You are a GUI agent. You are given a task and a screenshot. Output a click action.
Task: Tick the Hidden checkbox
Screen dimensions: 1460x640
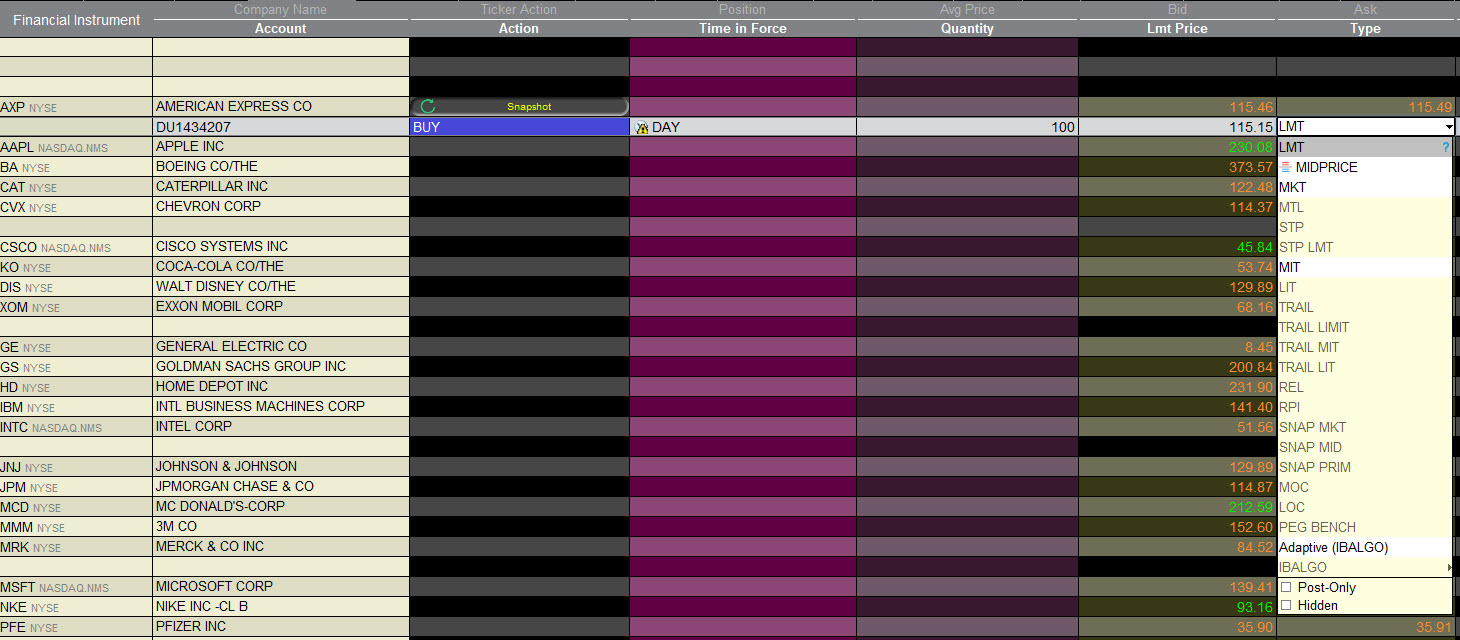(1286, 605)
